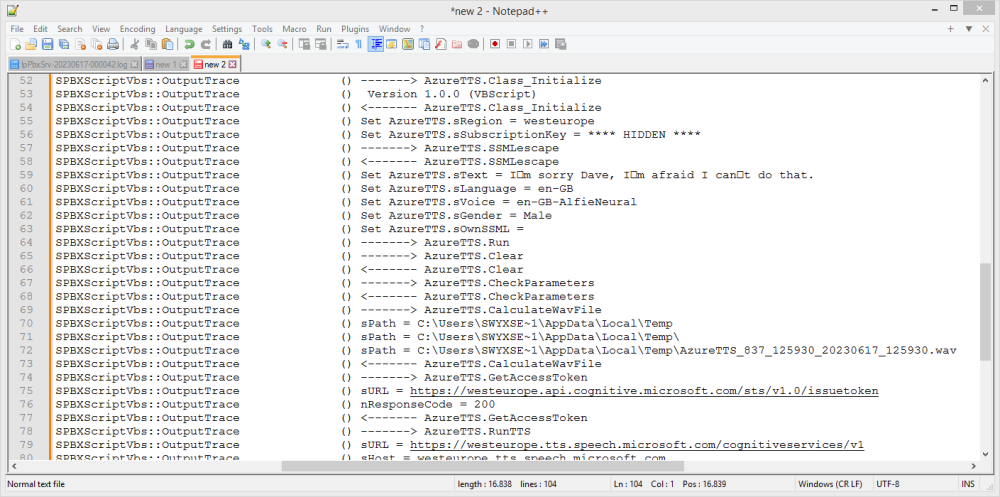Click the Open file folder icon
Screen dimensions: 1000x497
click(31, 44)
